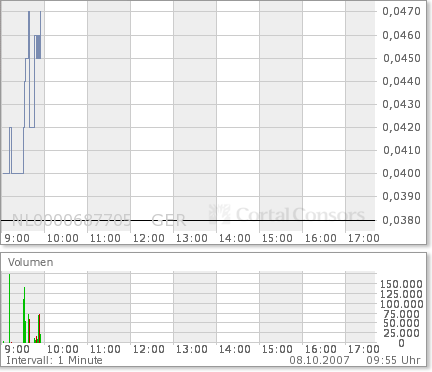Select 16:00 on the price chart time axis
432x372 pixels.
[321, 239]
